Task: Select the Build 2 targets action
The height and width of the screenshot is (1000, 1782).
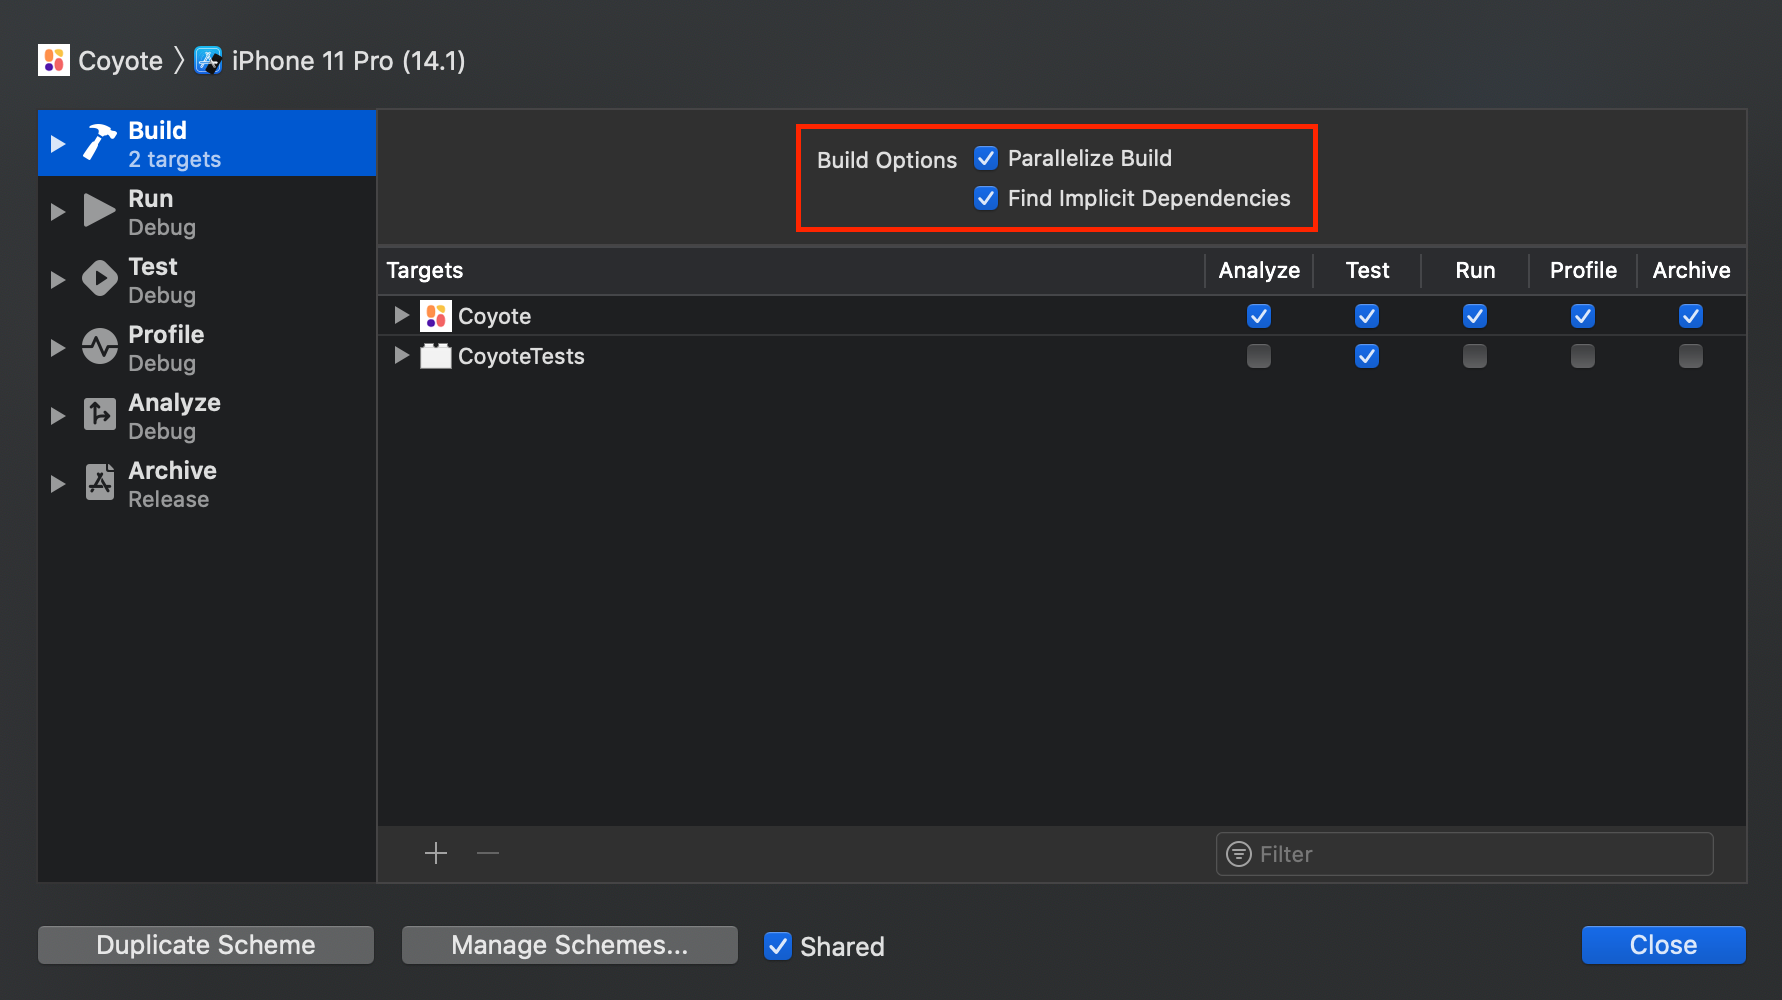Action: [207, 143]
